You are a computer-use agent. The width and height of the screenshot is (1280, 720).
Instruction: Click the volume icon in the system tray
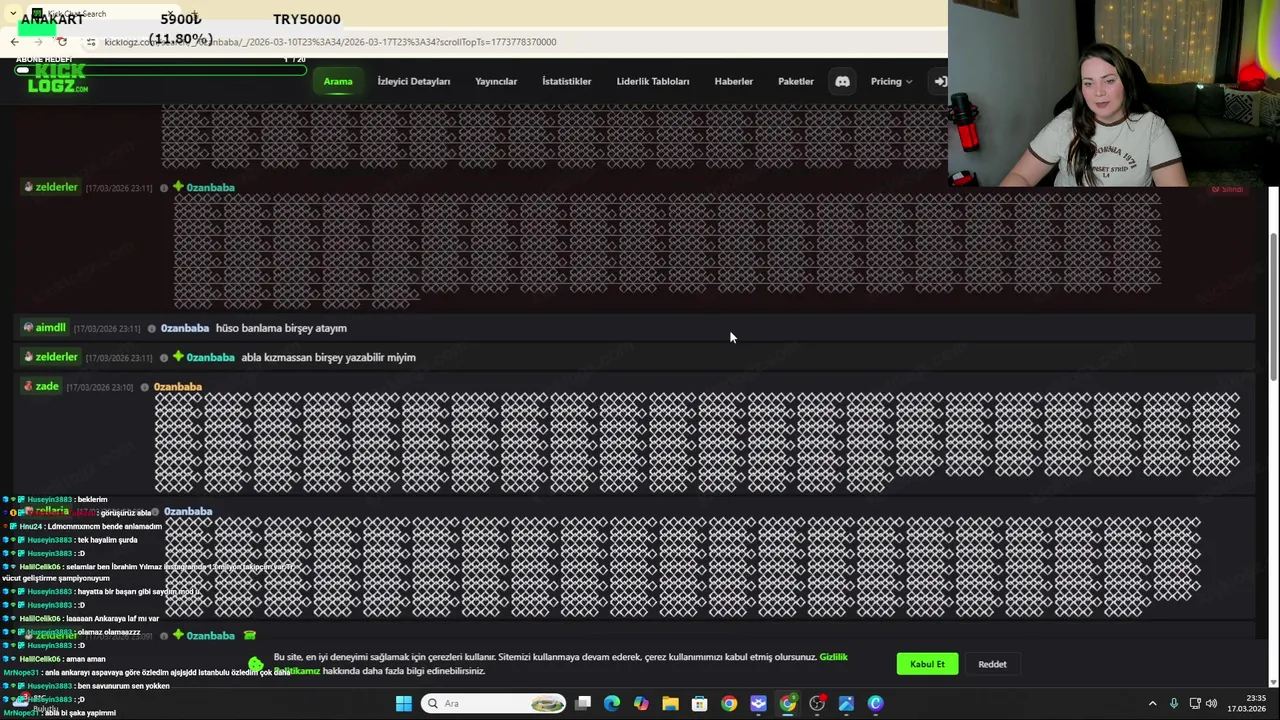tap(1211, 704)
